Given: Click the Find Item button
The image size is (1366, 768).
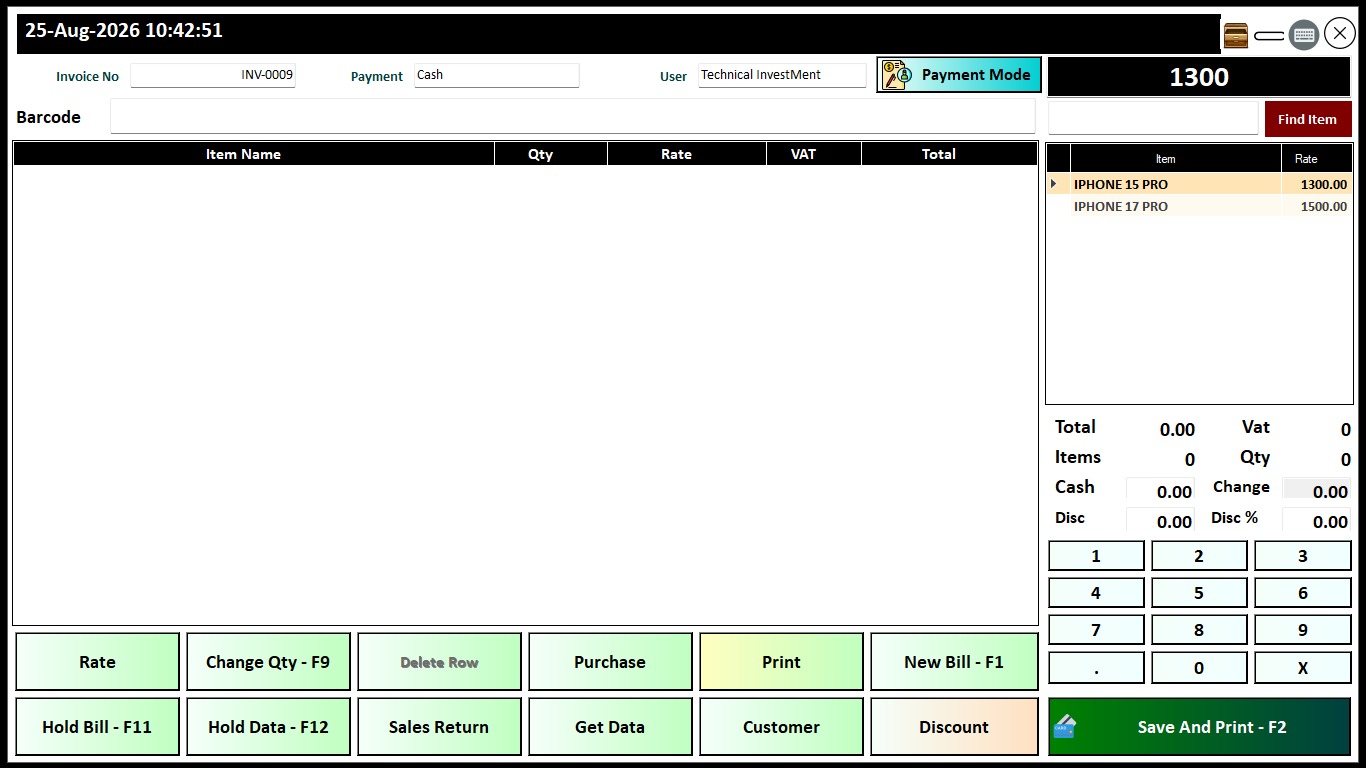Looking at the screenshot, I should click(1307, 119).
